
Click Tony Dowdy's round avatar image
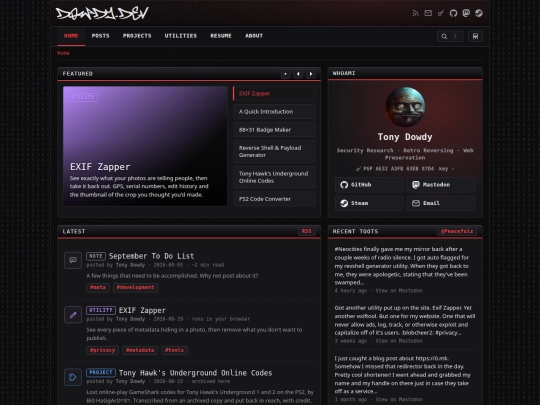point(405,107)
